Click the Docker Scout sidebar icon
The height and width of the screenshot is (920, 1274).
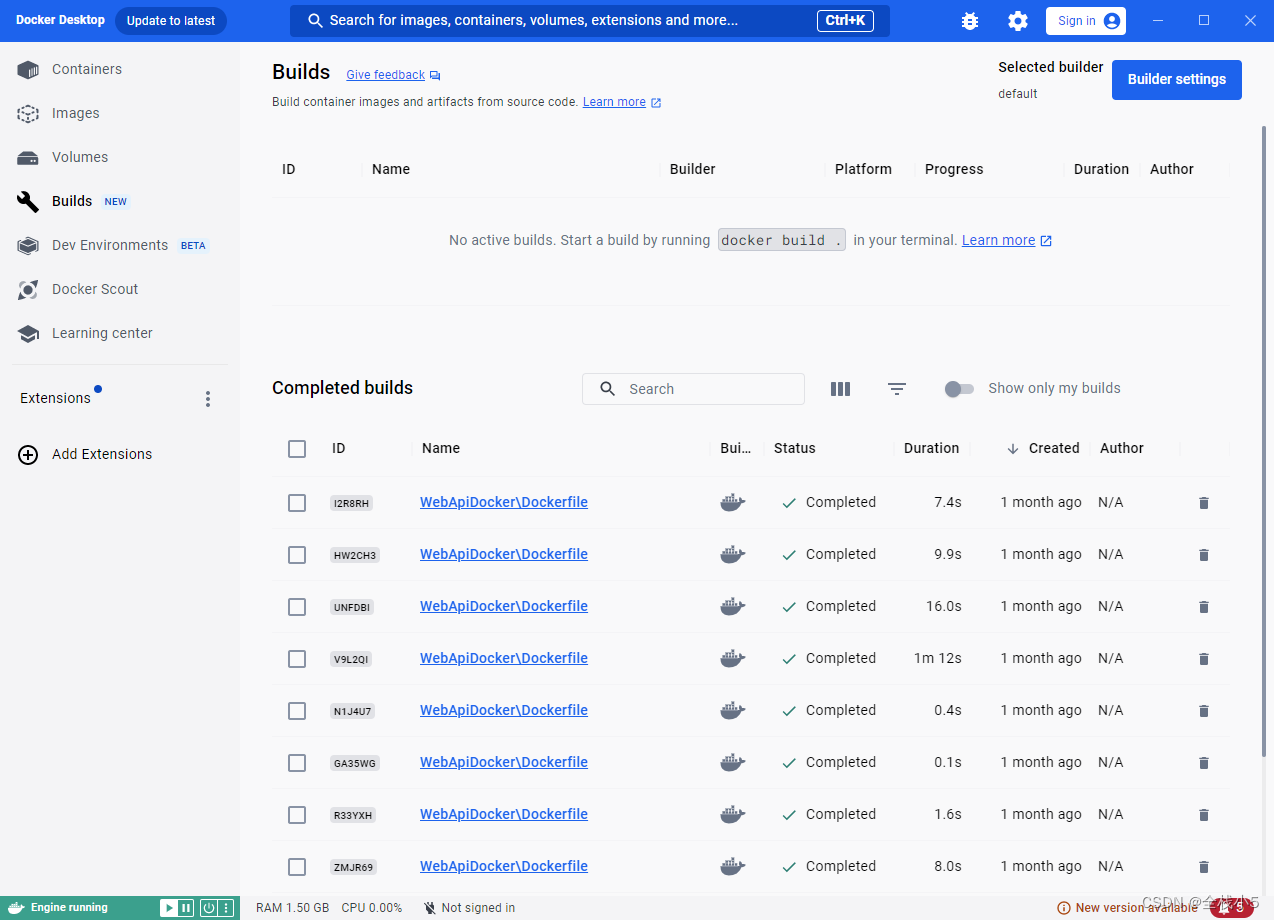coord(28,290)
